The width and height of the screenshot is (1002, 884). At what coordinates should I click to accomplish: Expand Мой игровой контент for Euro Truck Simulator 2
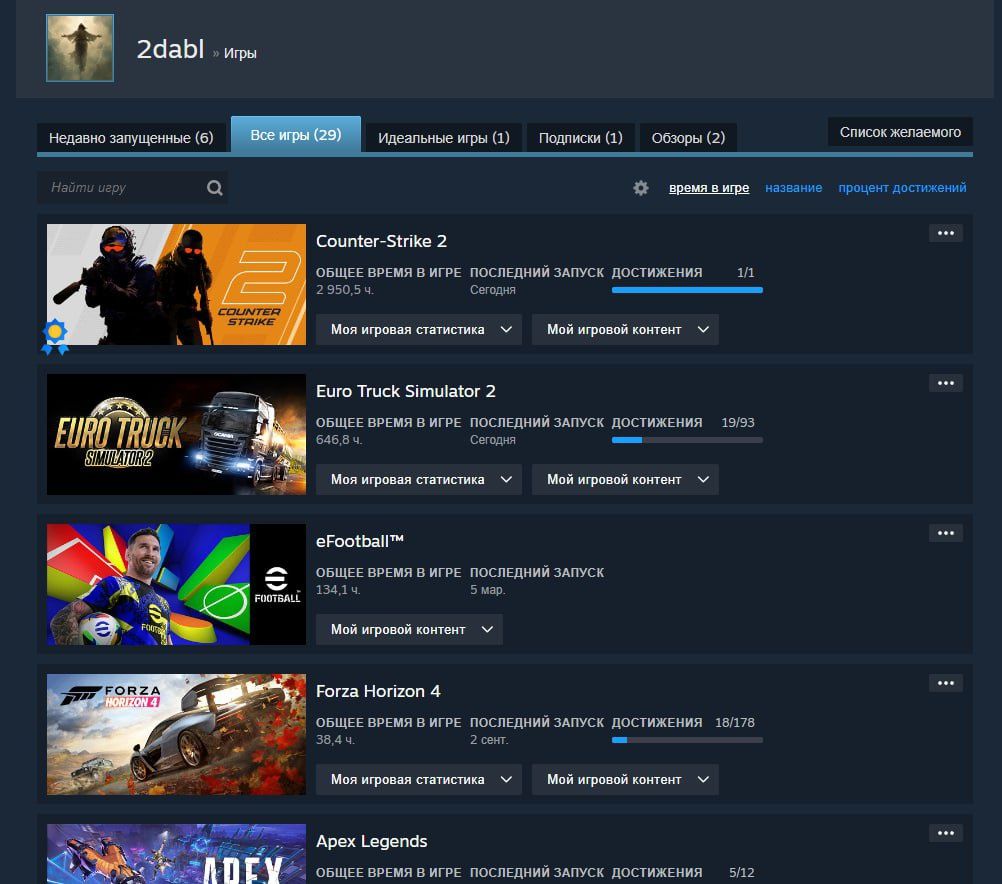tap(625, 479)
